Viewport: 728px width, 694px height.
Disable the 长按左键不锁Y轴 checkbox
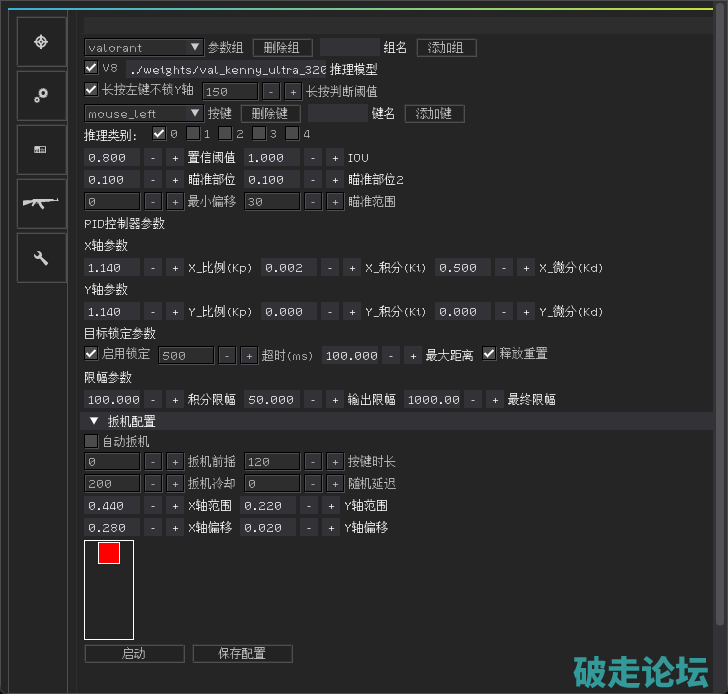tap(91, 91)
